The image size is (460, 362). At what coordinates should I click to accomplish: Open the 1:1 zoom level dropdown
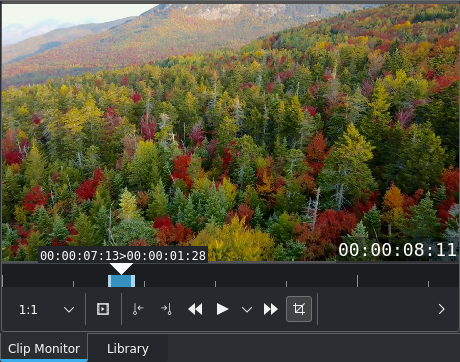[x=46, y=309]
